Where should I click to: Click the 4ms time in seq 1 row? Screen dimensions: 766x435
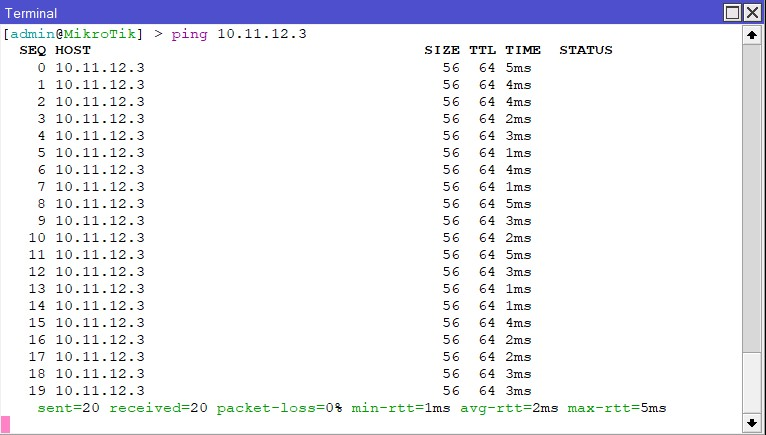pyautogui.click(x=518, y=85)
